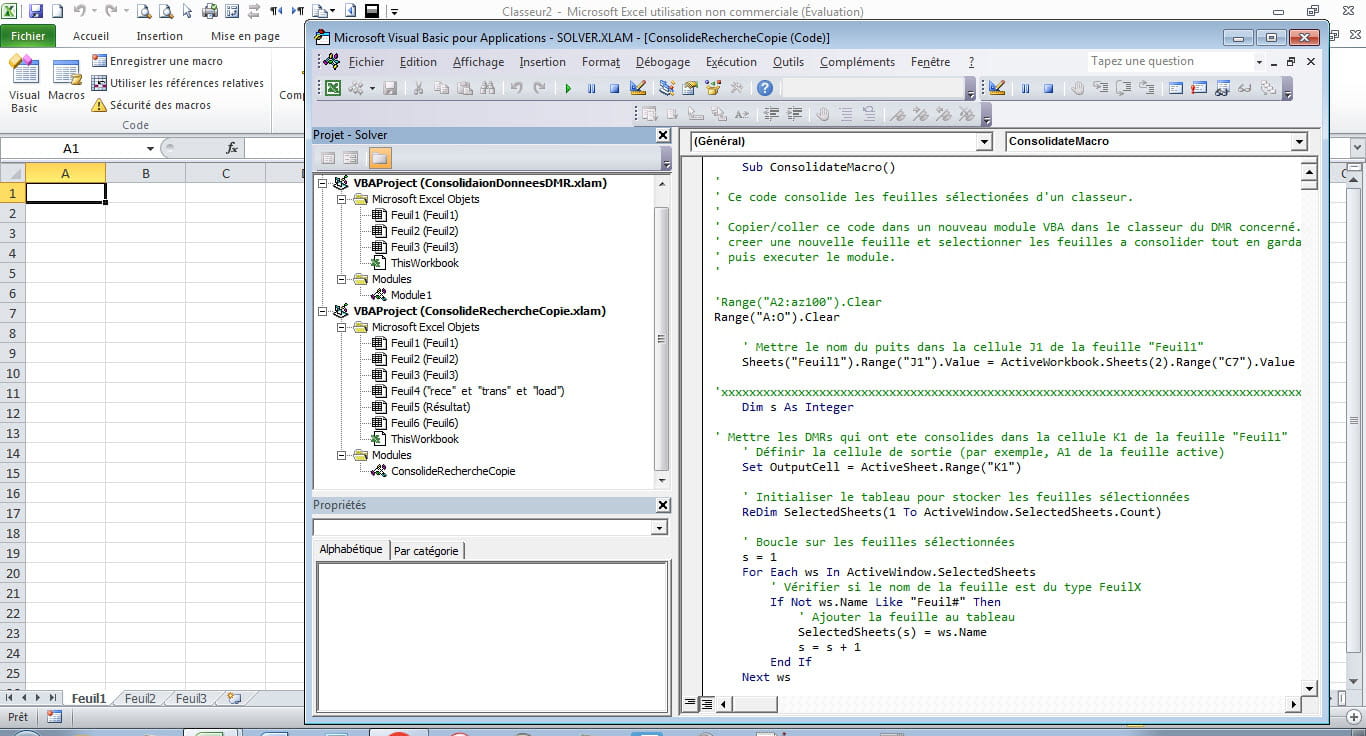The image size is (1366, 736).
Task: Open the ConsolidateMacro procedure dropdown
Action: coord(1299,141)
